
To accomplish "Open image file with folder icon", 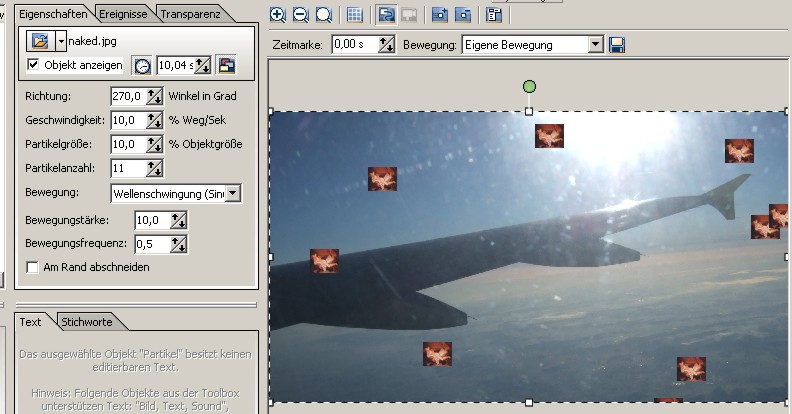I will pos(39,41).
